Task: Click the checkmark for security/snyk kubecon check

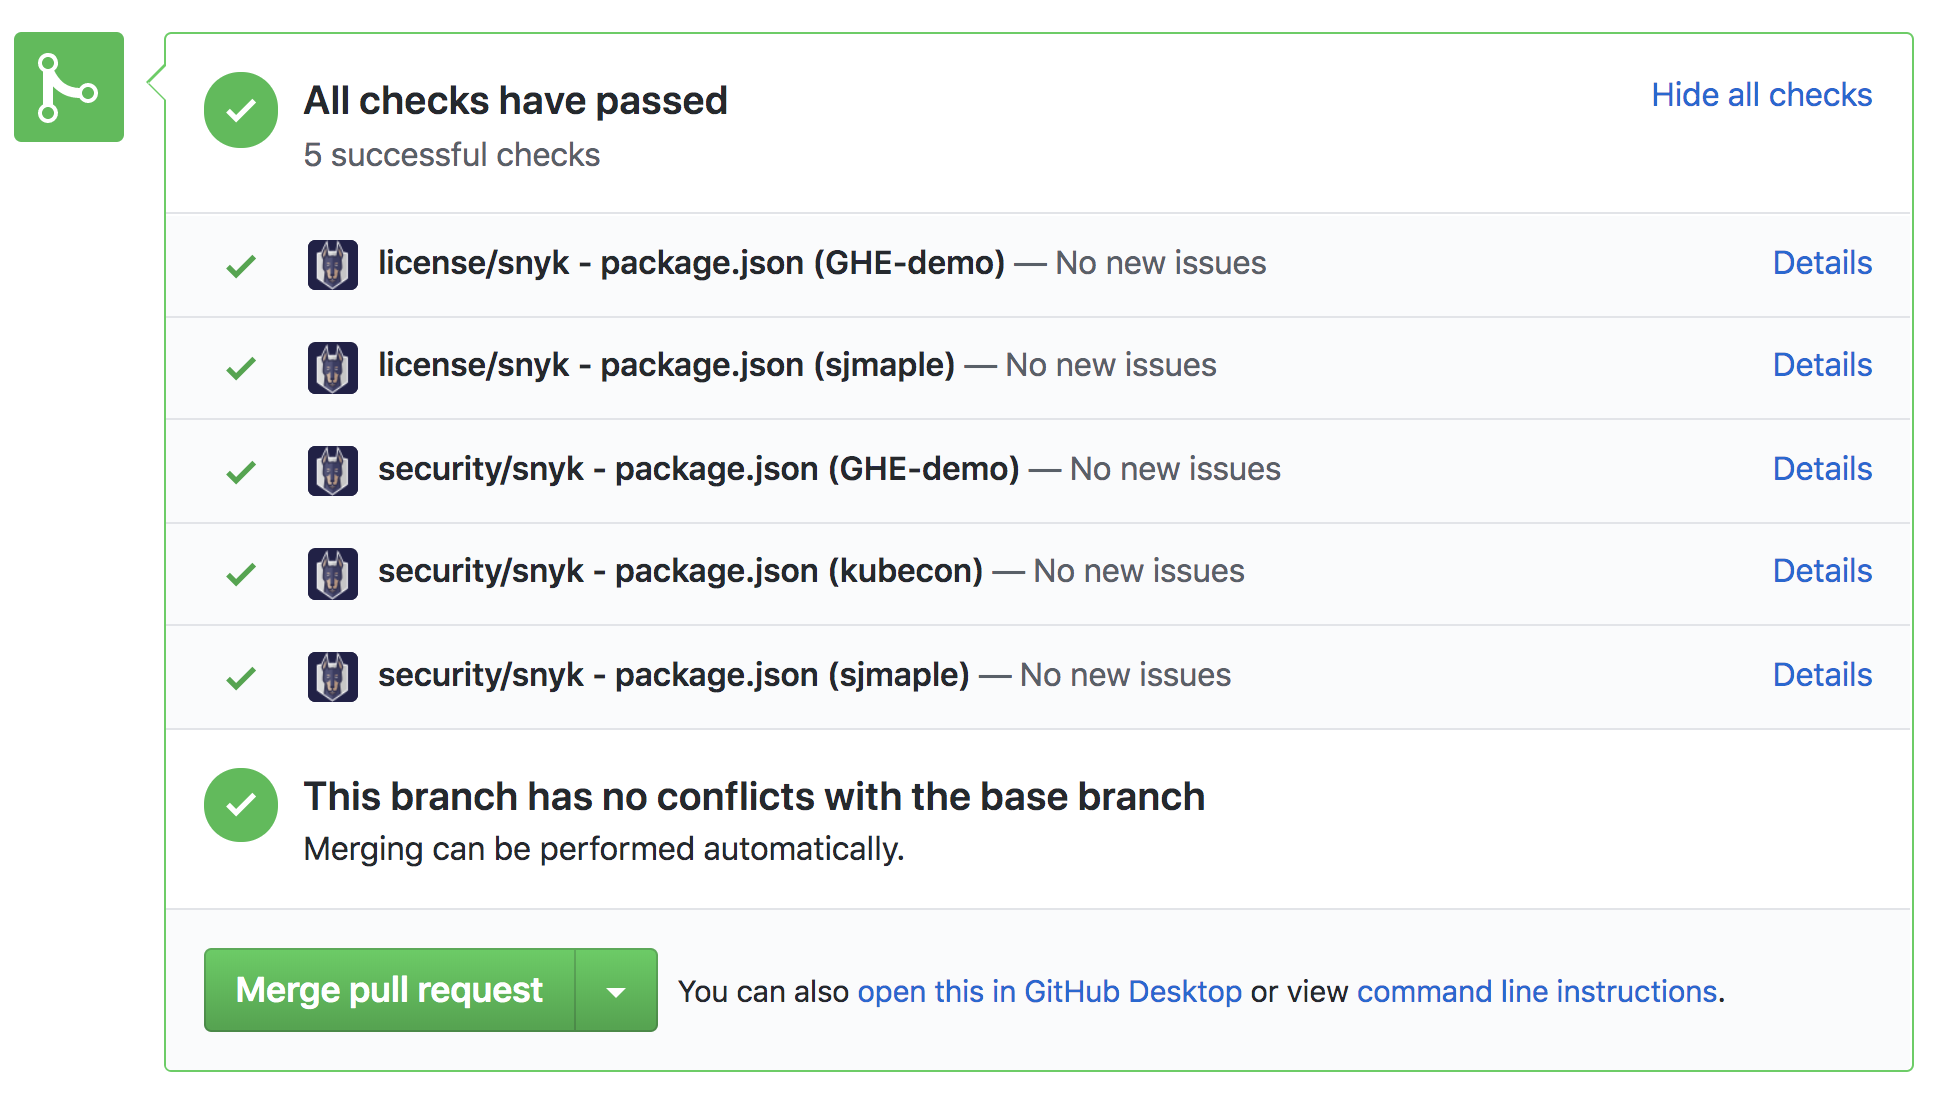Action: pos(241,574)
